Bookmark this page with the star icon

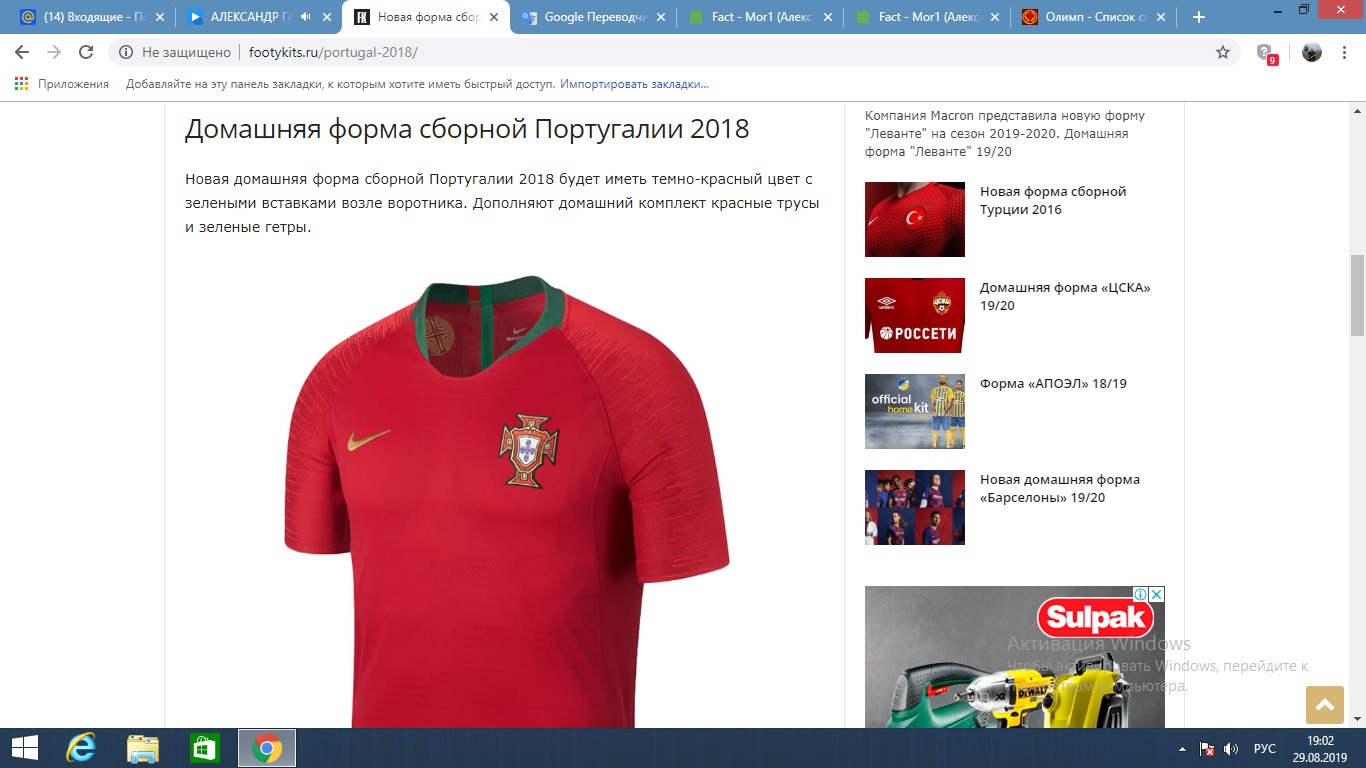1223,52
